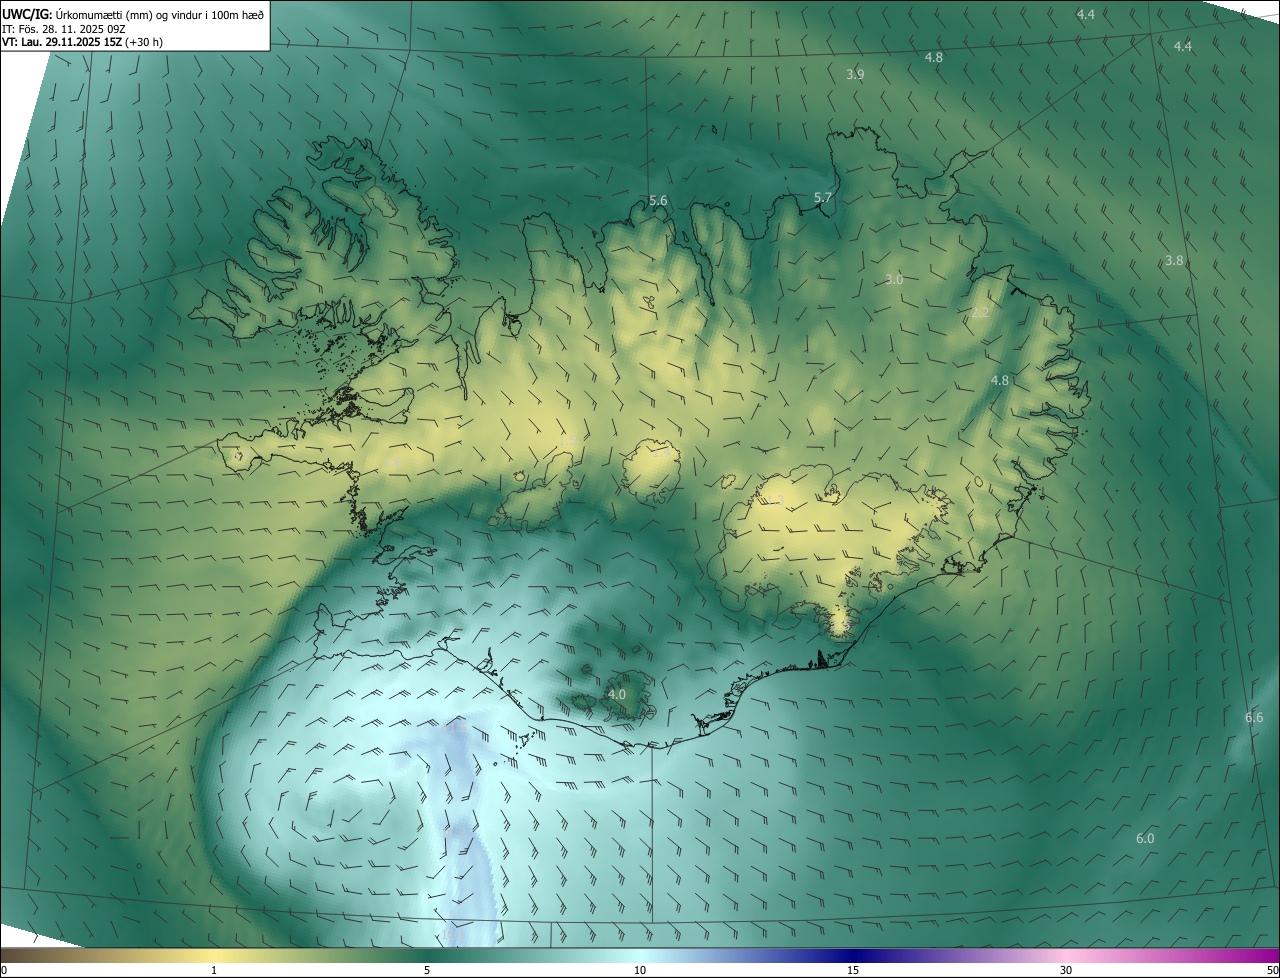
Task: Click the 4.0 value near the south coast
Action: pos(617,694)
